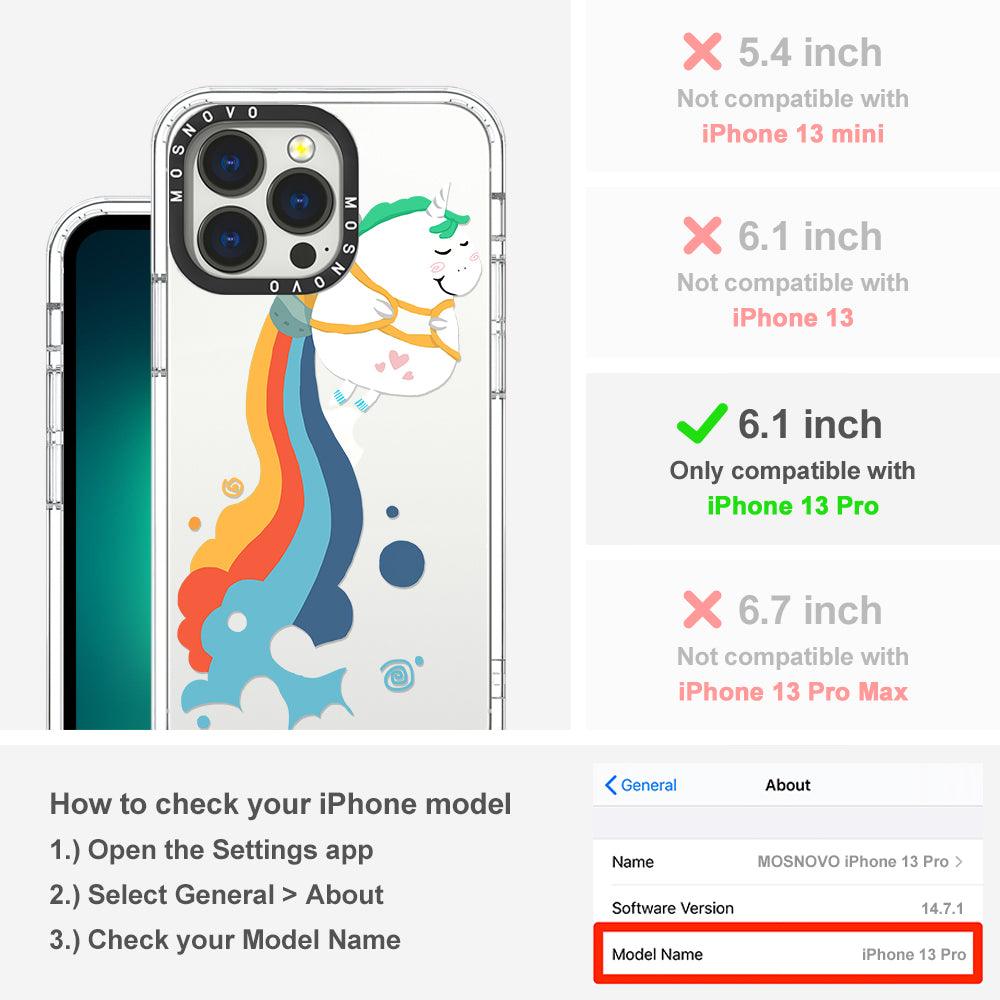The image size is (1000, 1000).
Task: Click the red X beside 5.4 inch
Action: pyautogui.click(x=702, y=52)
